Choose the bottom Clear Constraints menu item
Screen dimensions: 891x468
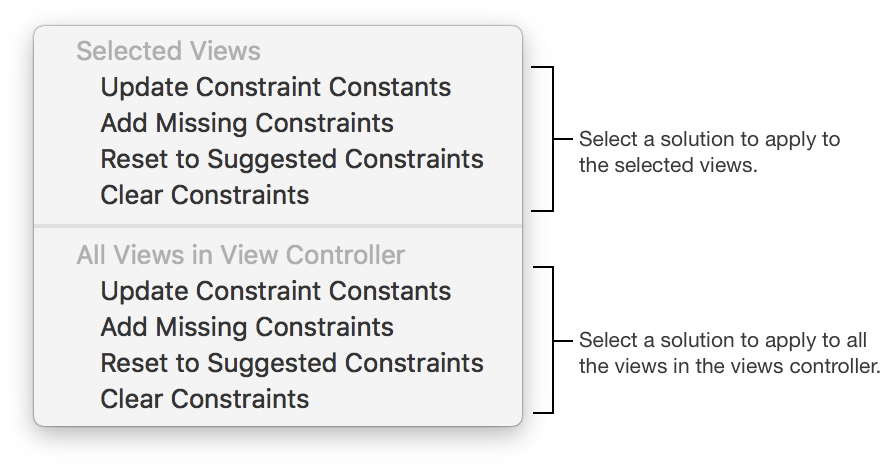coord(204,399)
